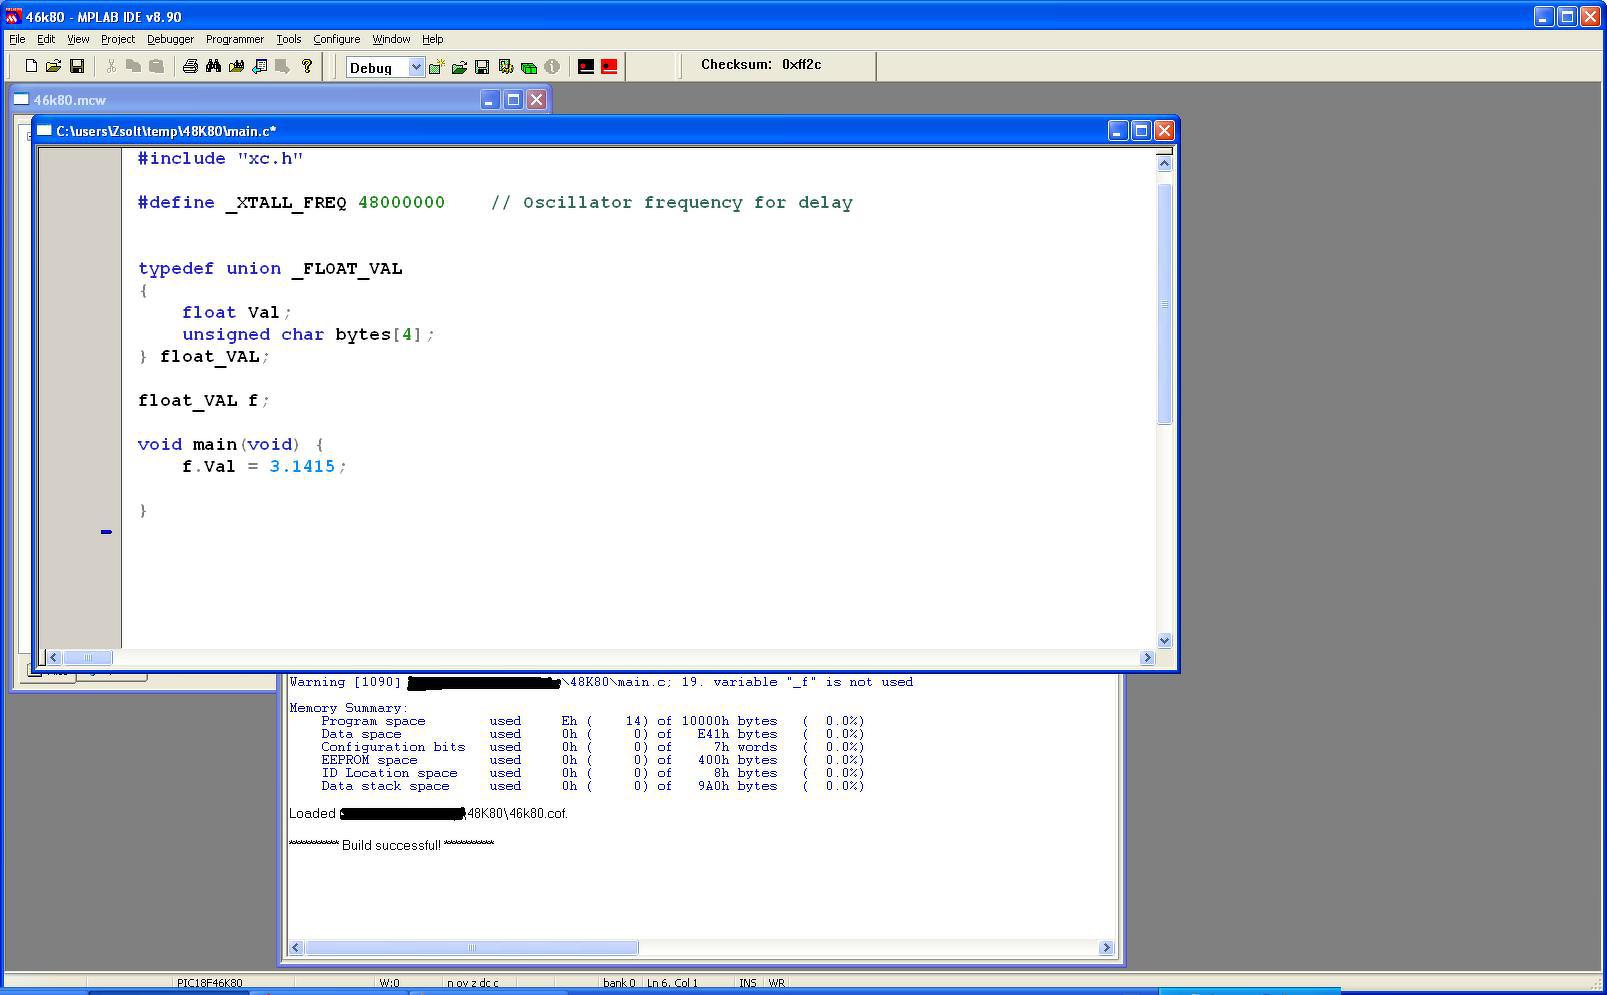Close the main.c editor window
The image size is (1607, 995).
point(1164,130)
